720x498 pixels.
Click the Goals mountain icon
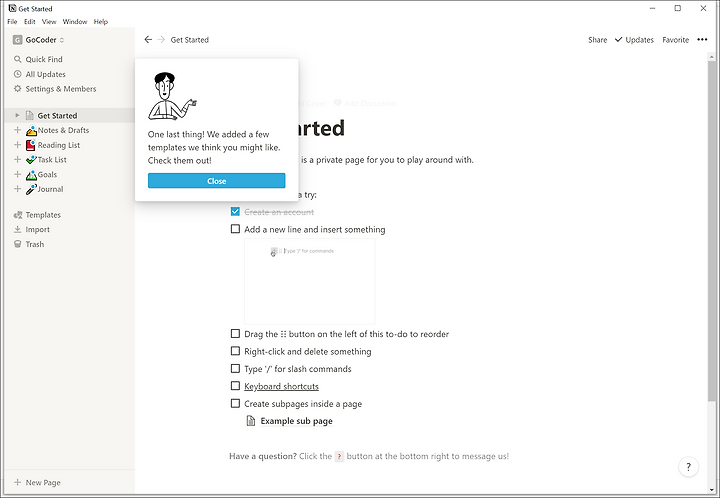(31, 174)
